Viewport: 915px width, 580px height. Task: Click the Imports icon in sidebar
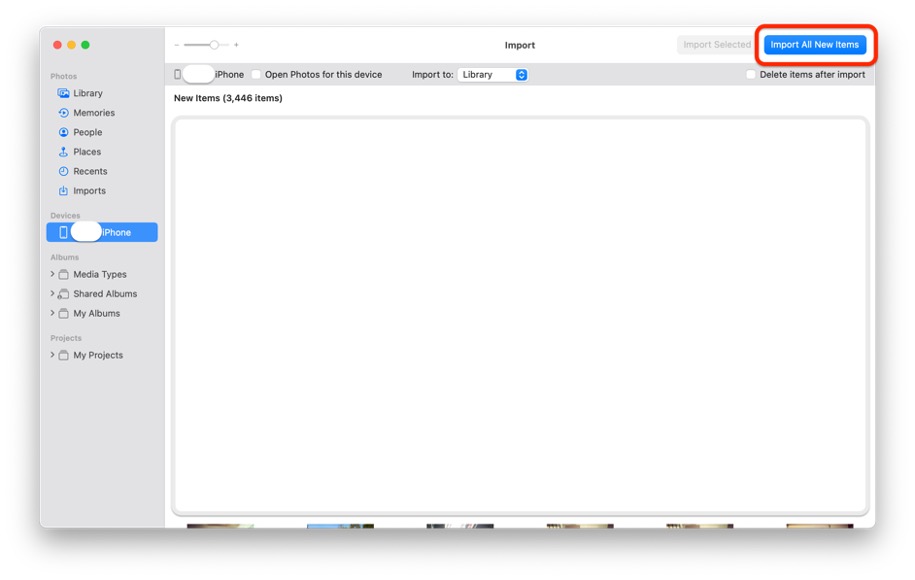[63, 191]
